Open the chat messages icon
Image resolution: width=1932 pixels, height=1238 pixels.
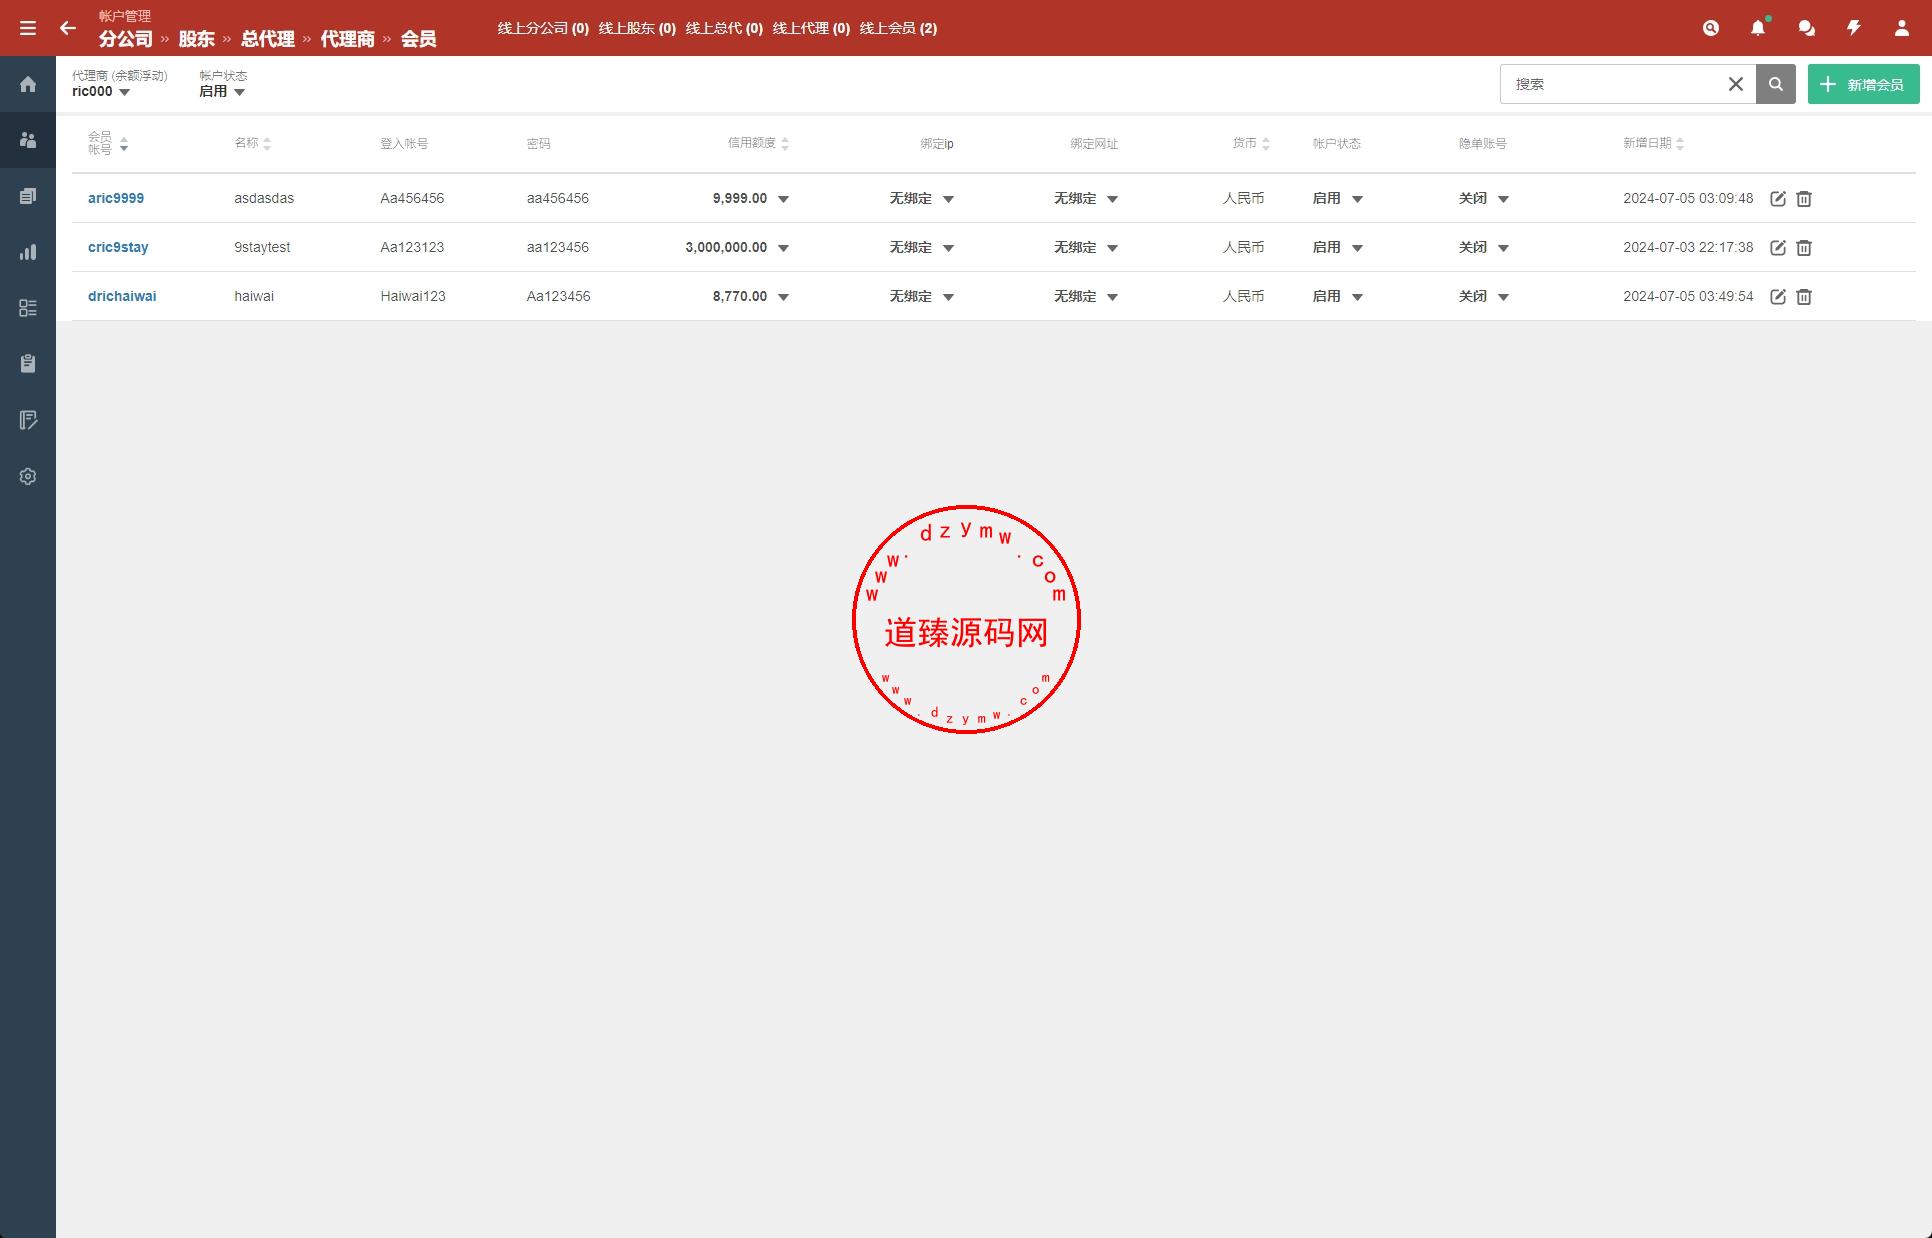point(1806,28)
